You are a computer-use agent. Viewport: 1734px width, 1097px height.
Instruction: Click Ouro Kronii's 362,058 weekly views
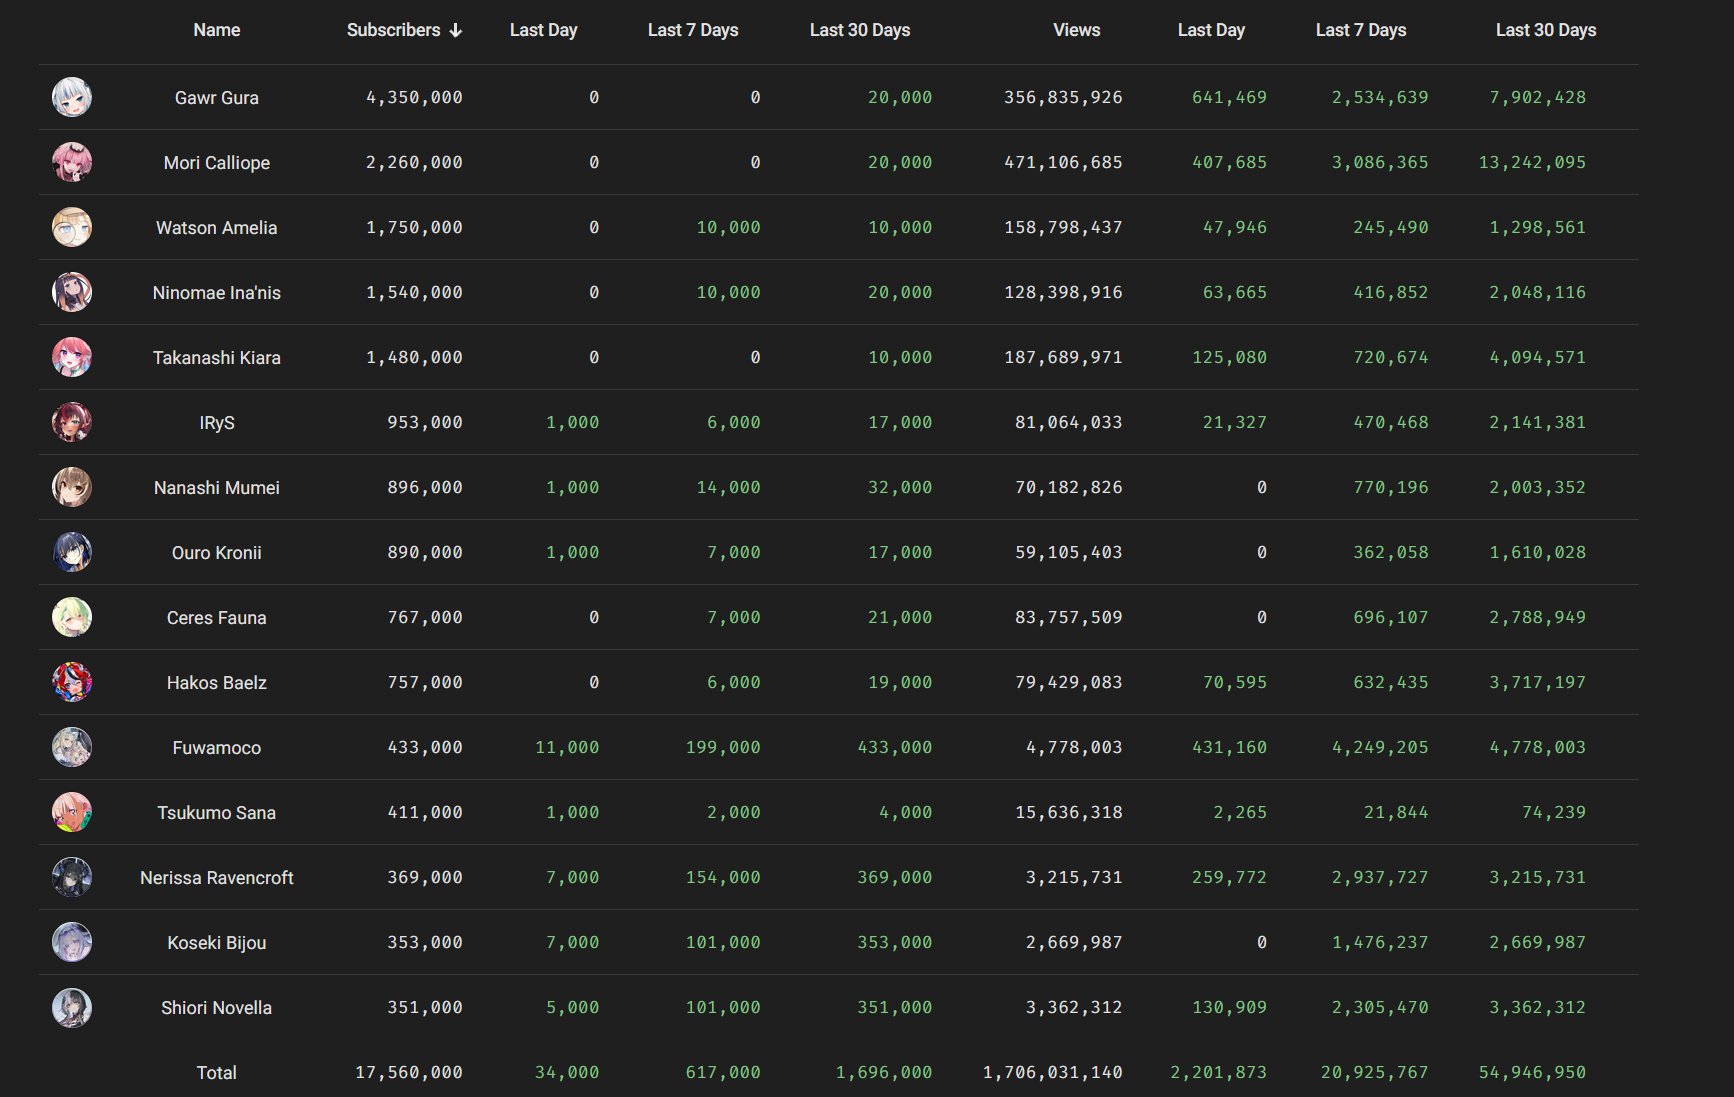(1391, 552)
